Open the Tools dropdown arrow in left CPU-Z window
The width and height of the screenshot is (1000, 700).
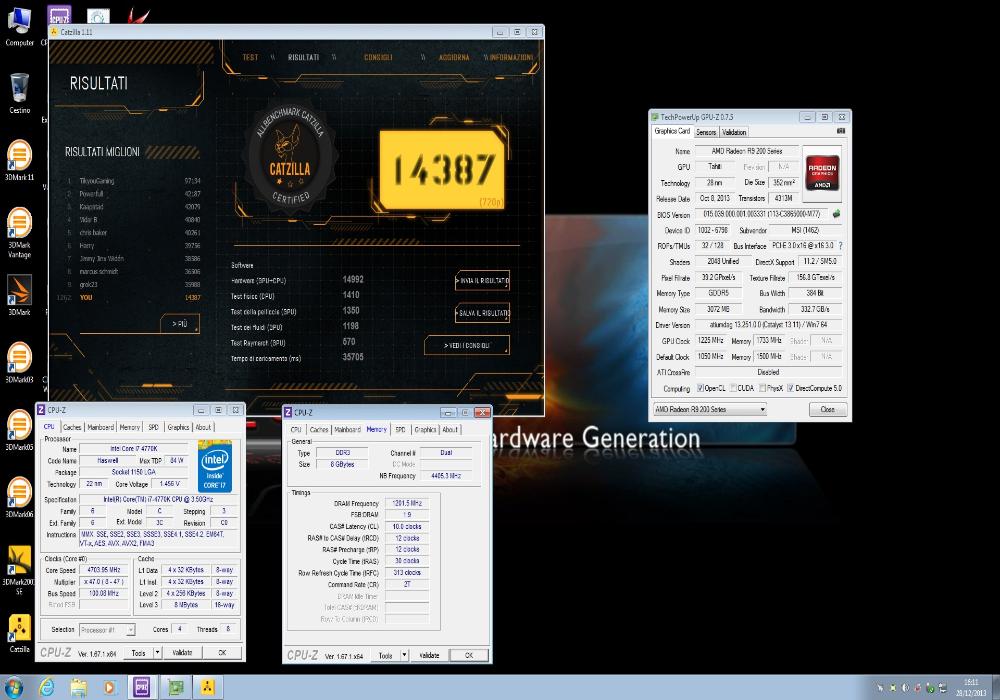coord(158,652)
